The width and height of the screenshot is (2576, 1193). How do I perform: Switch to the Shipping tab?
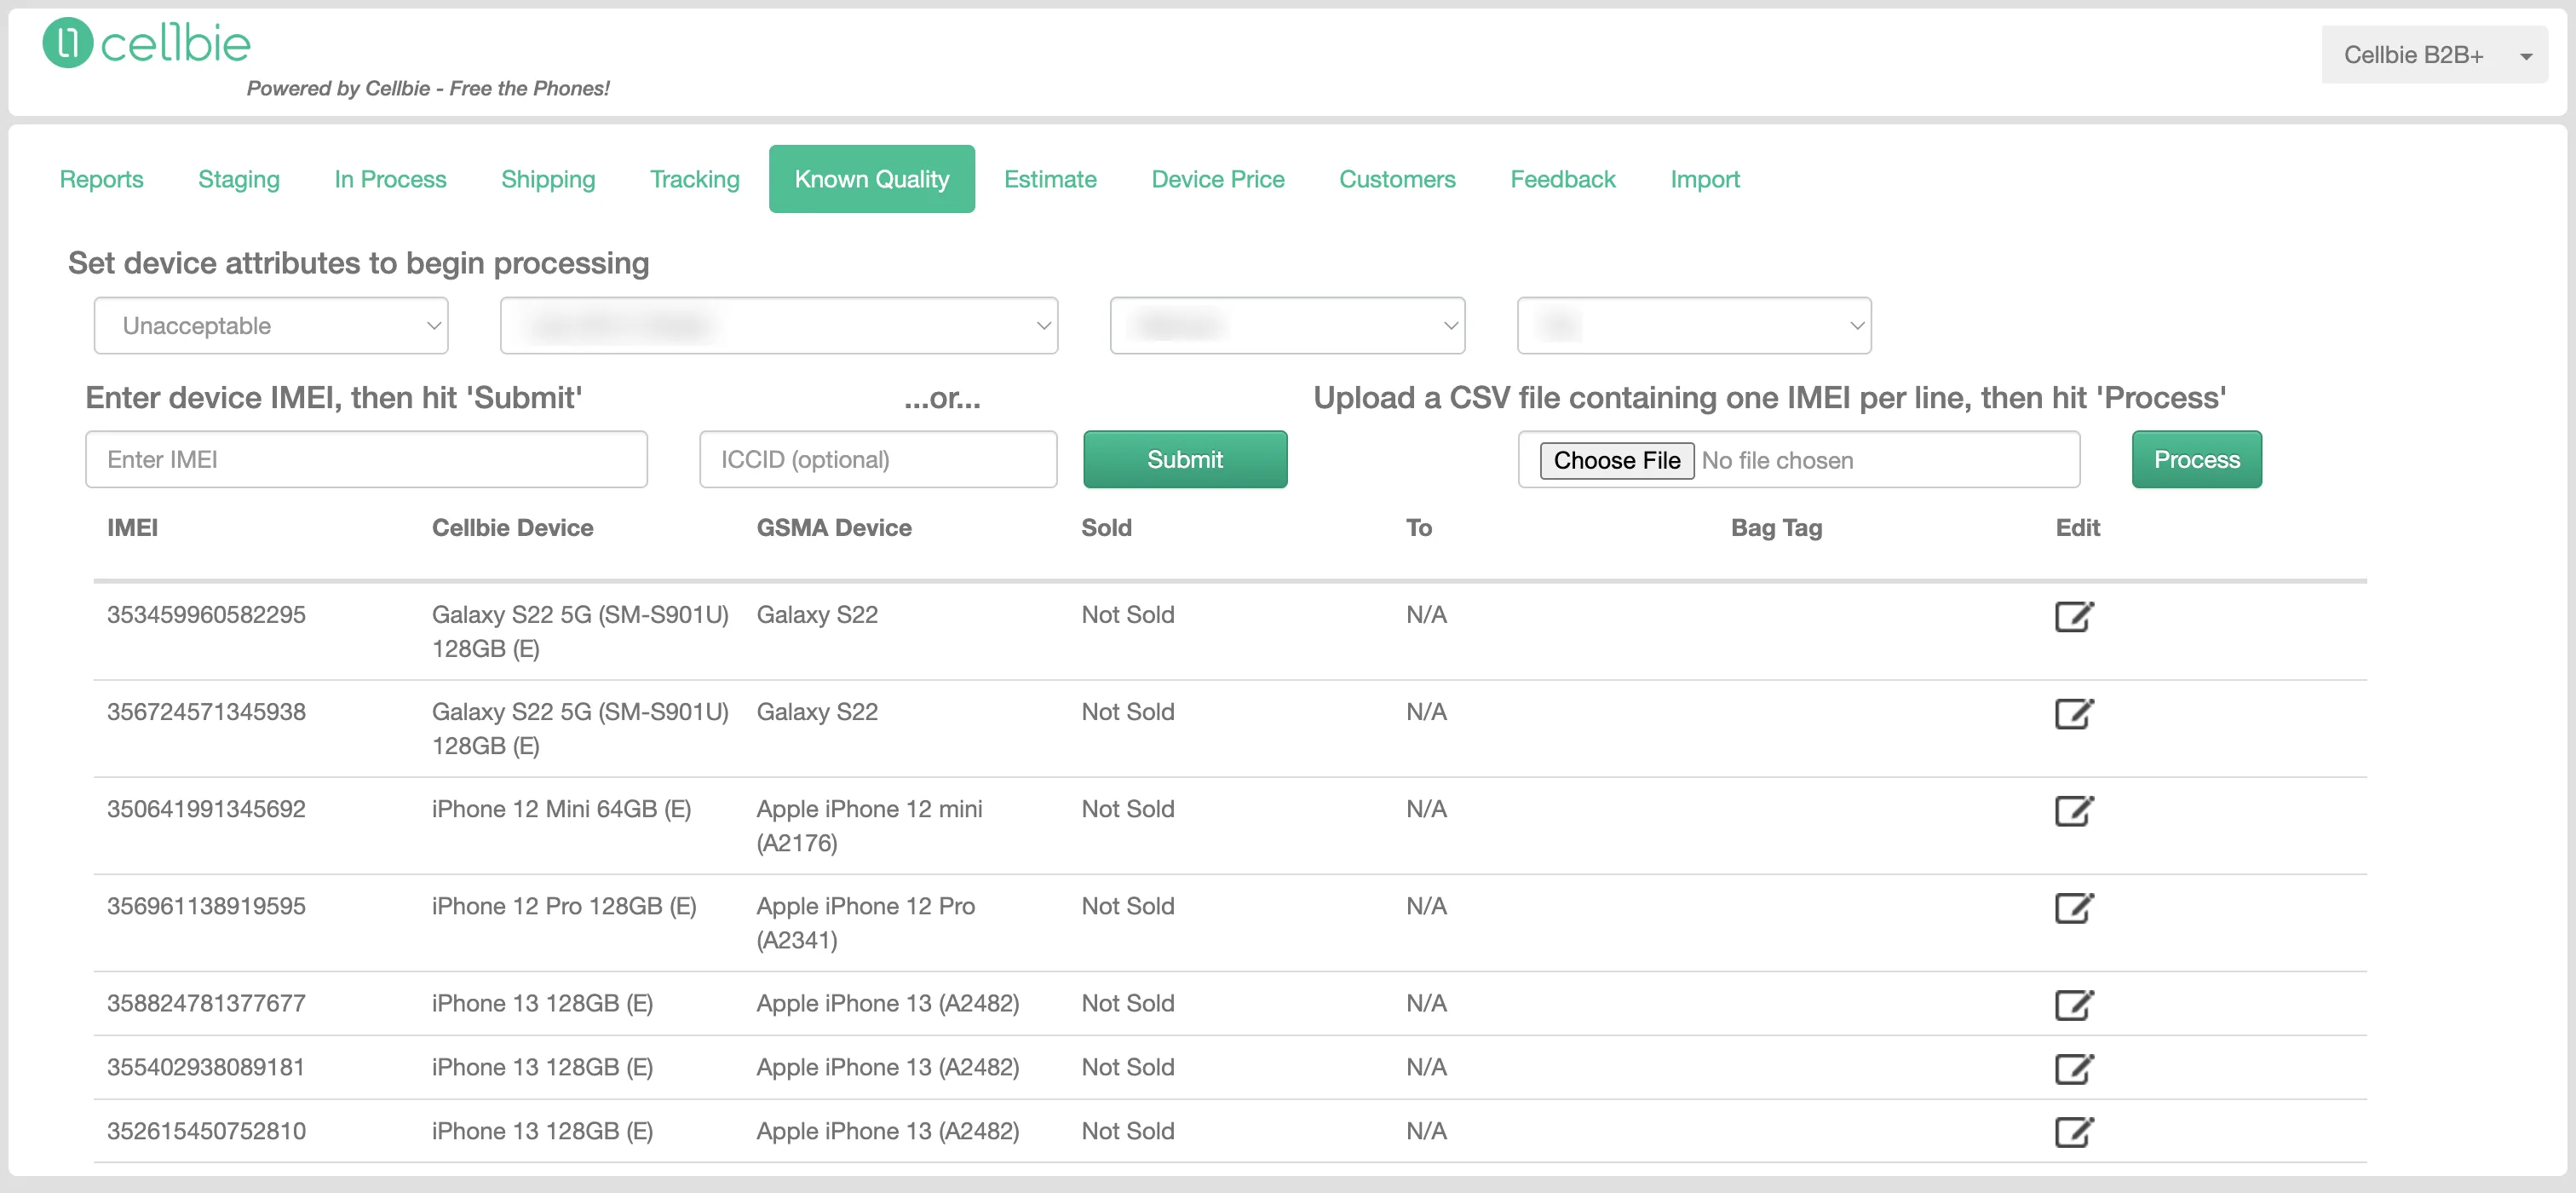[548, 179]
